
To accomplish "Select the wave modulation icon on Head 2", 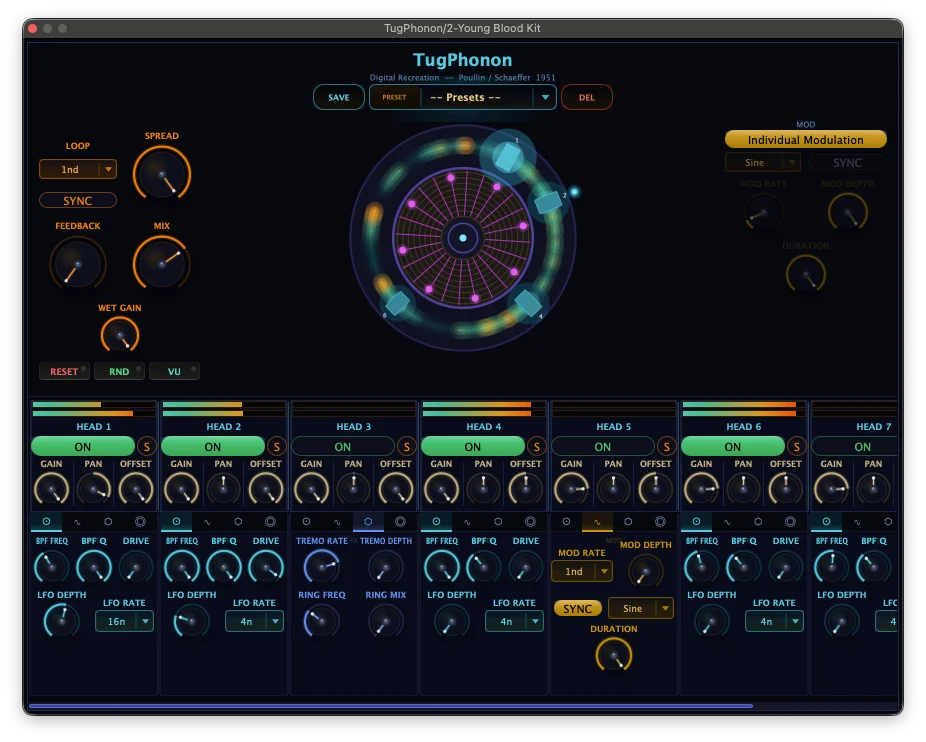I will coord(207,521).
